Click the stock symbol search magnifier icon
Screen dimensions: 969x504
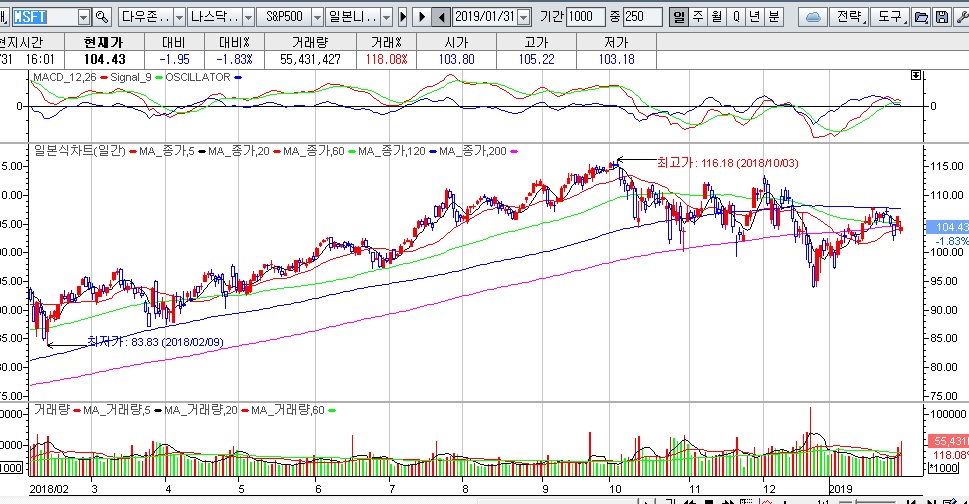click(101, 17)
